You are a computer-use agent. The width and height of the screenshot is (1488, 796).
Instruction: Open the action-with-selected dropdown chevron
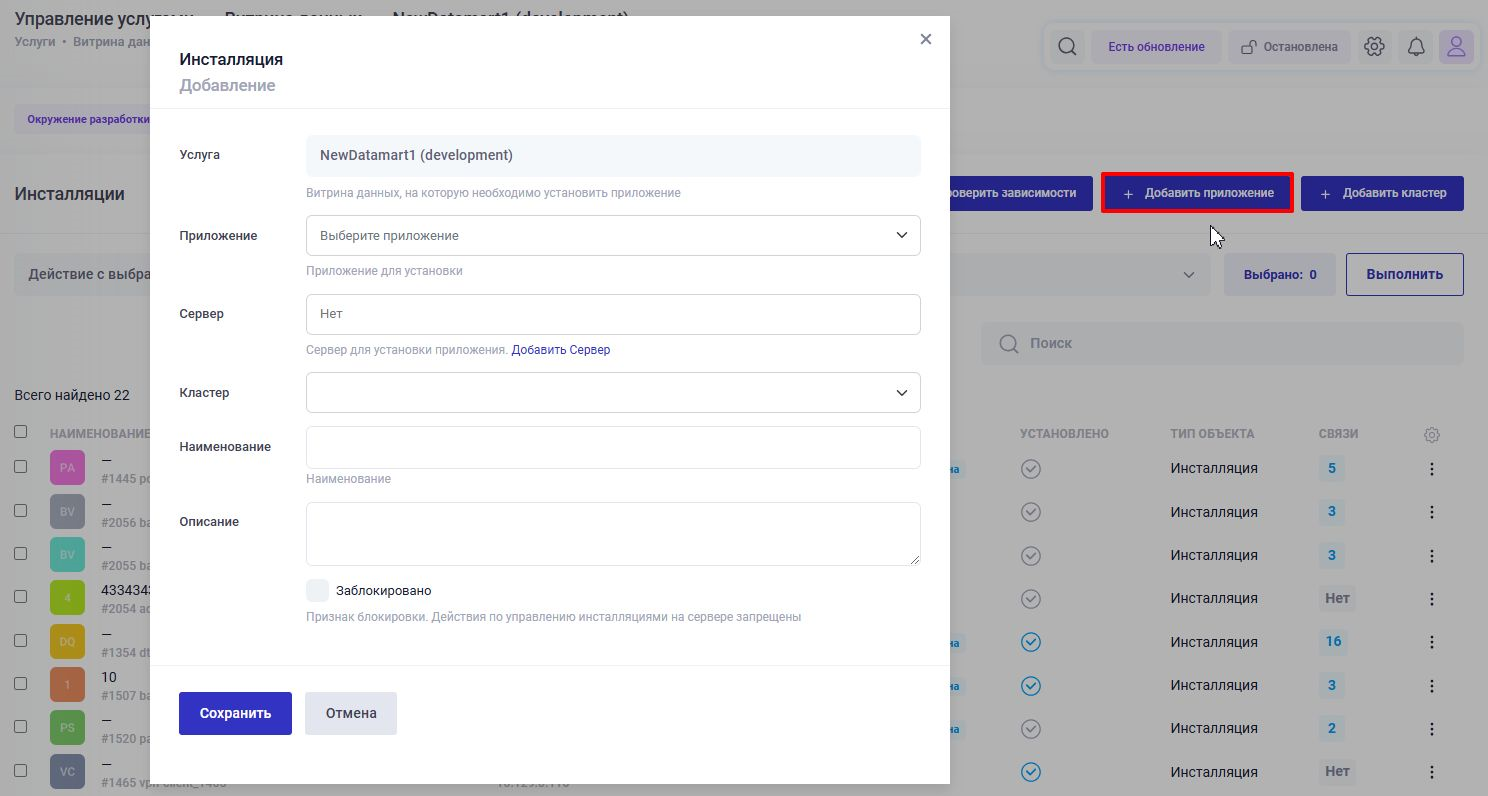[x=1188, y=275]
